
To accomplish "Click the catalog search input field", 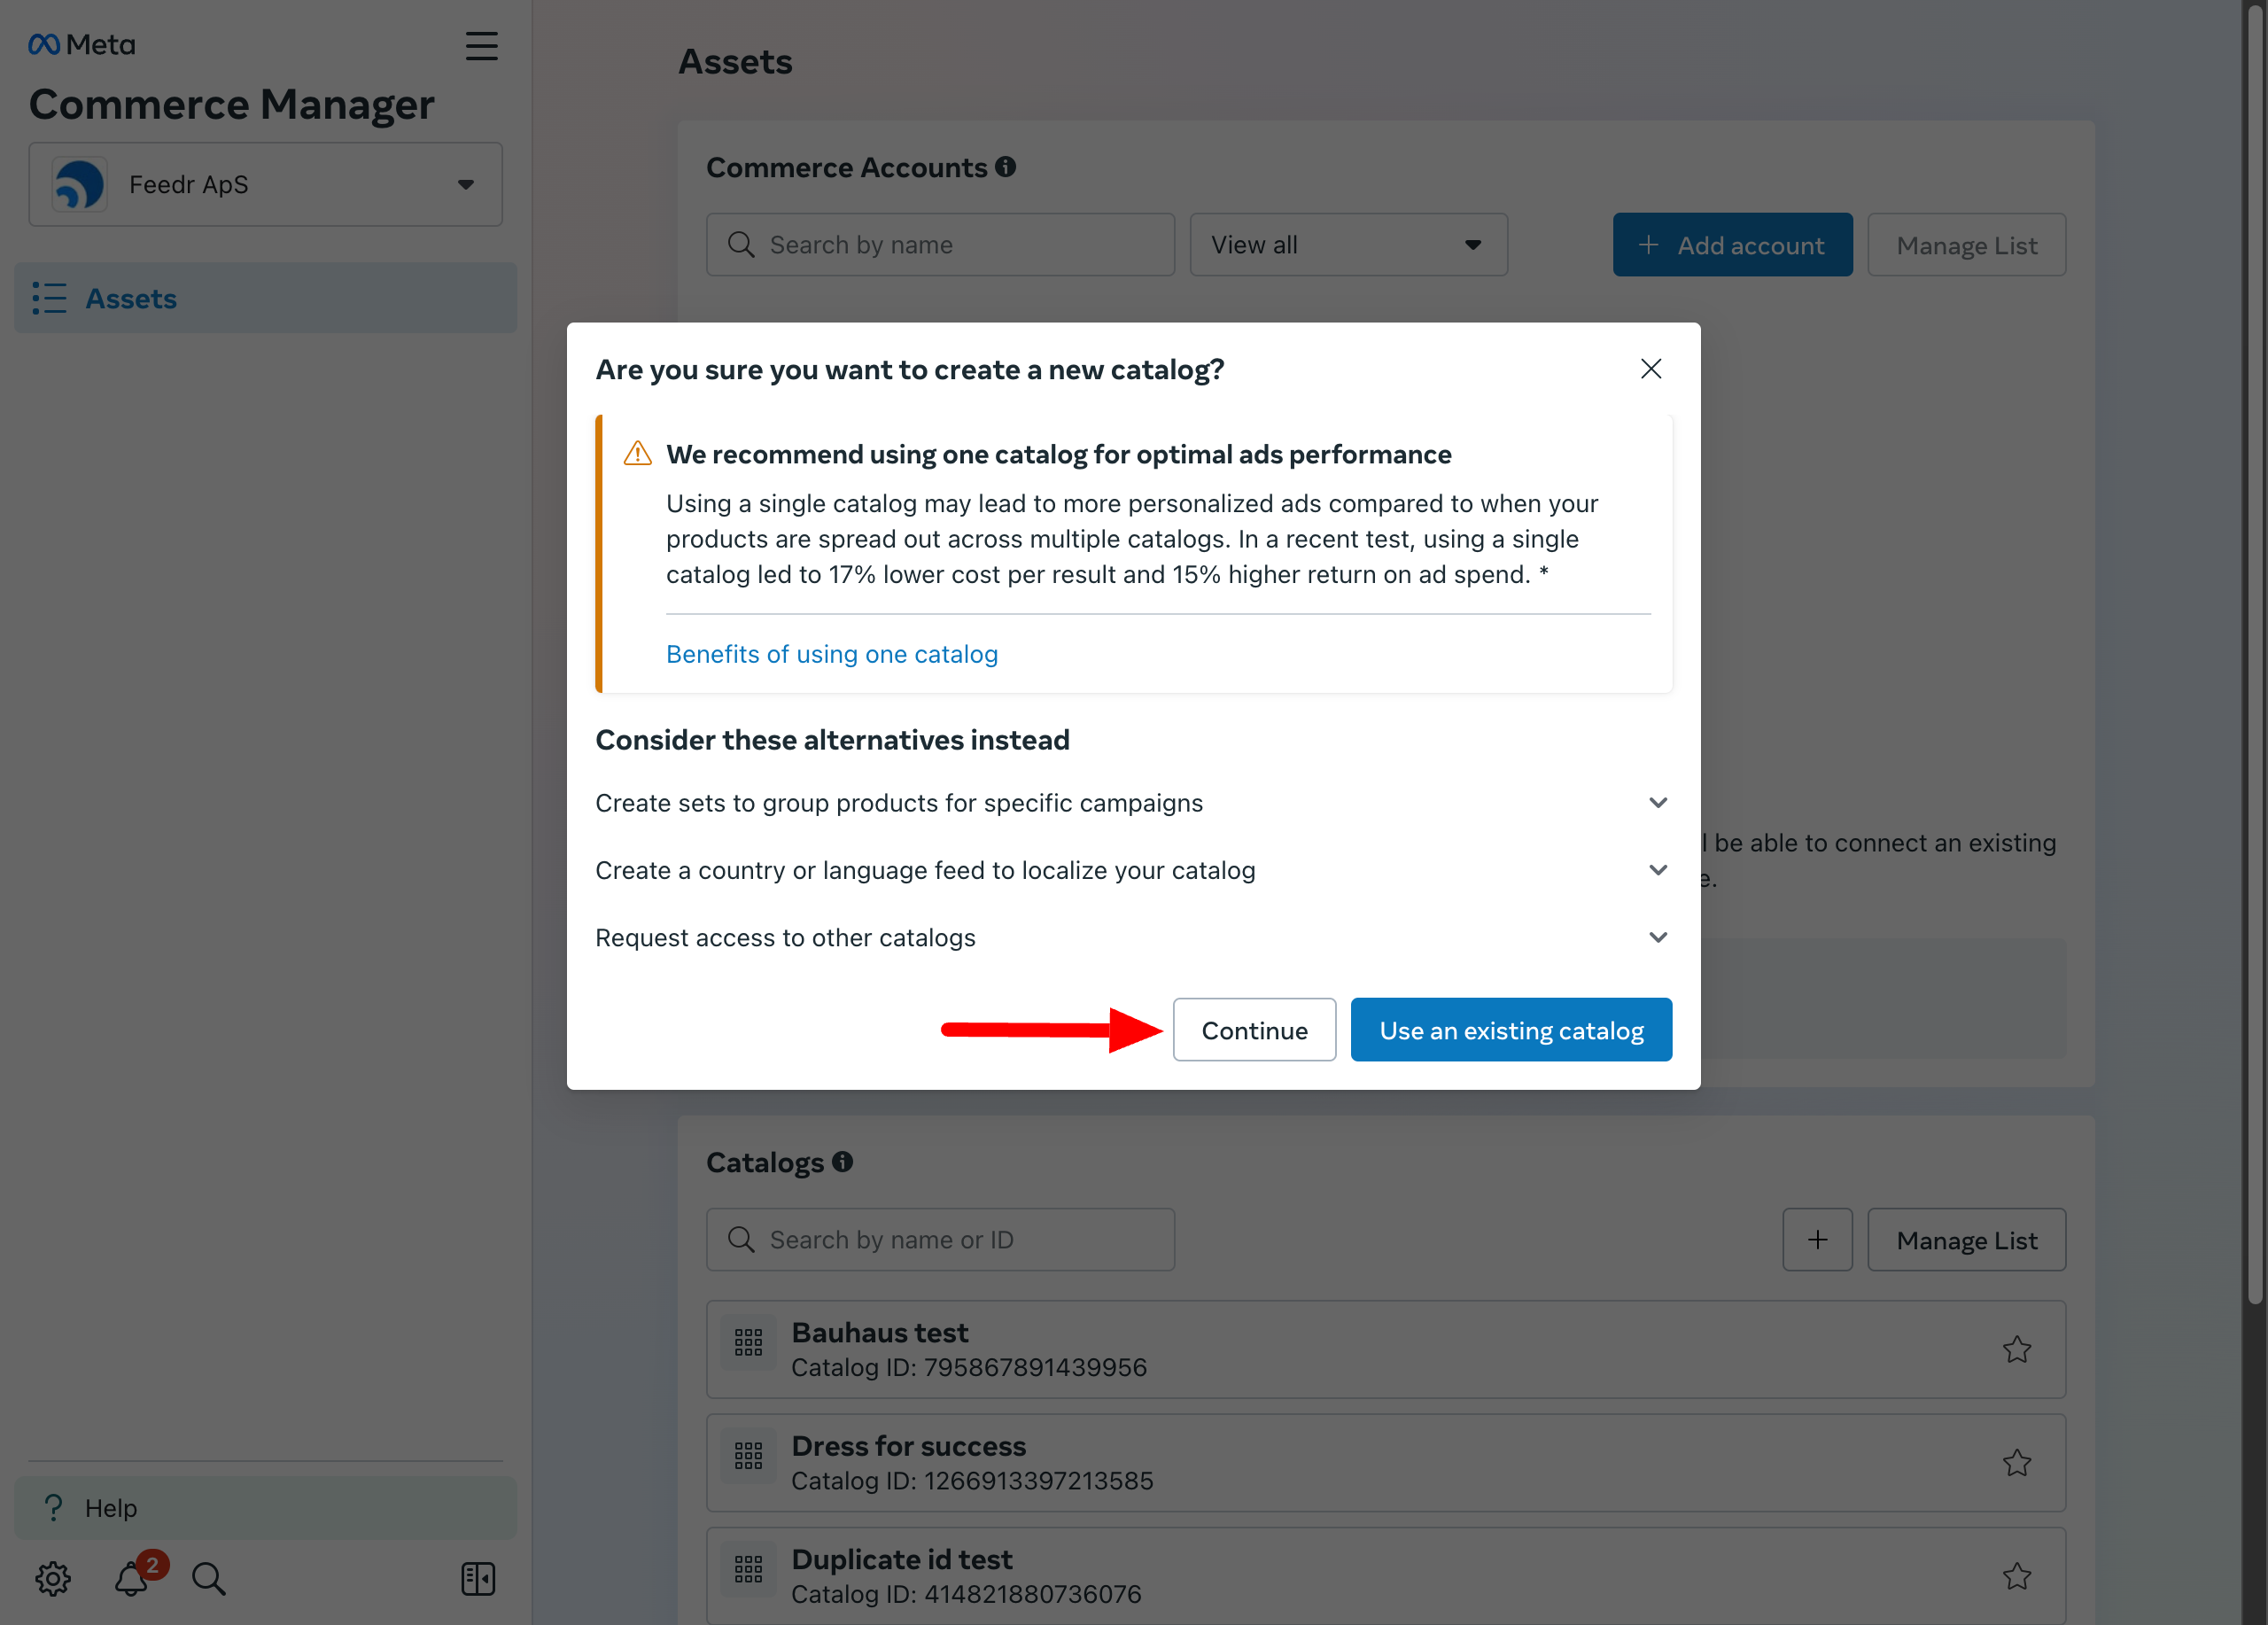I will coord(941,1240).
